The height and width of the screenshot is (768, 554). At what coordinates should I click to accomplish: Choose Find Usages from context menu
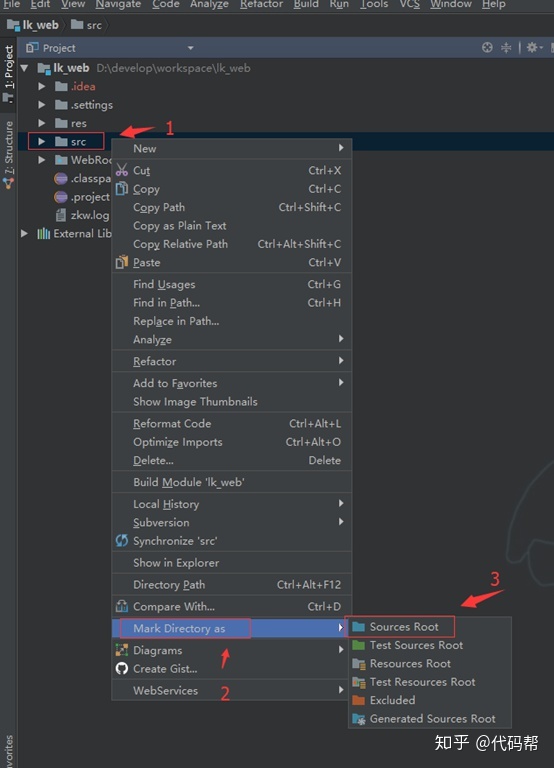tap(232, 284)
